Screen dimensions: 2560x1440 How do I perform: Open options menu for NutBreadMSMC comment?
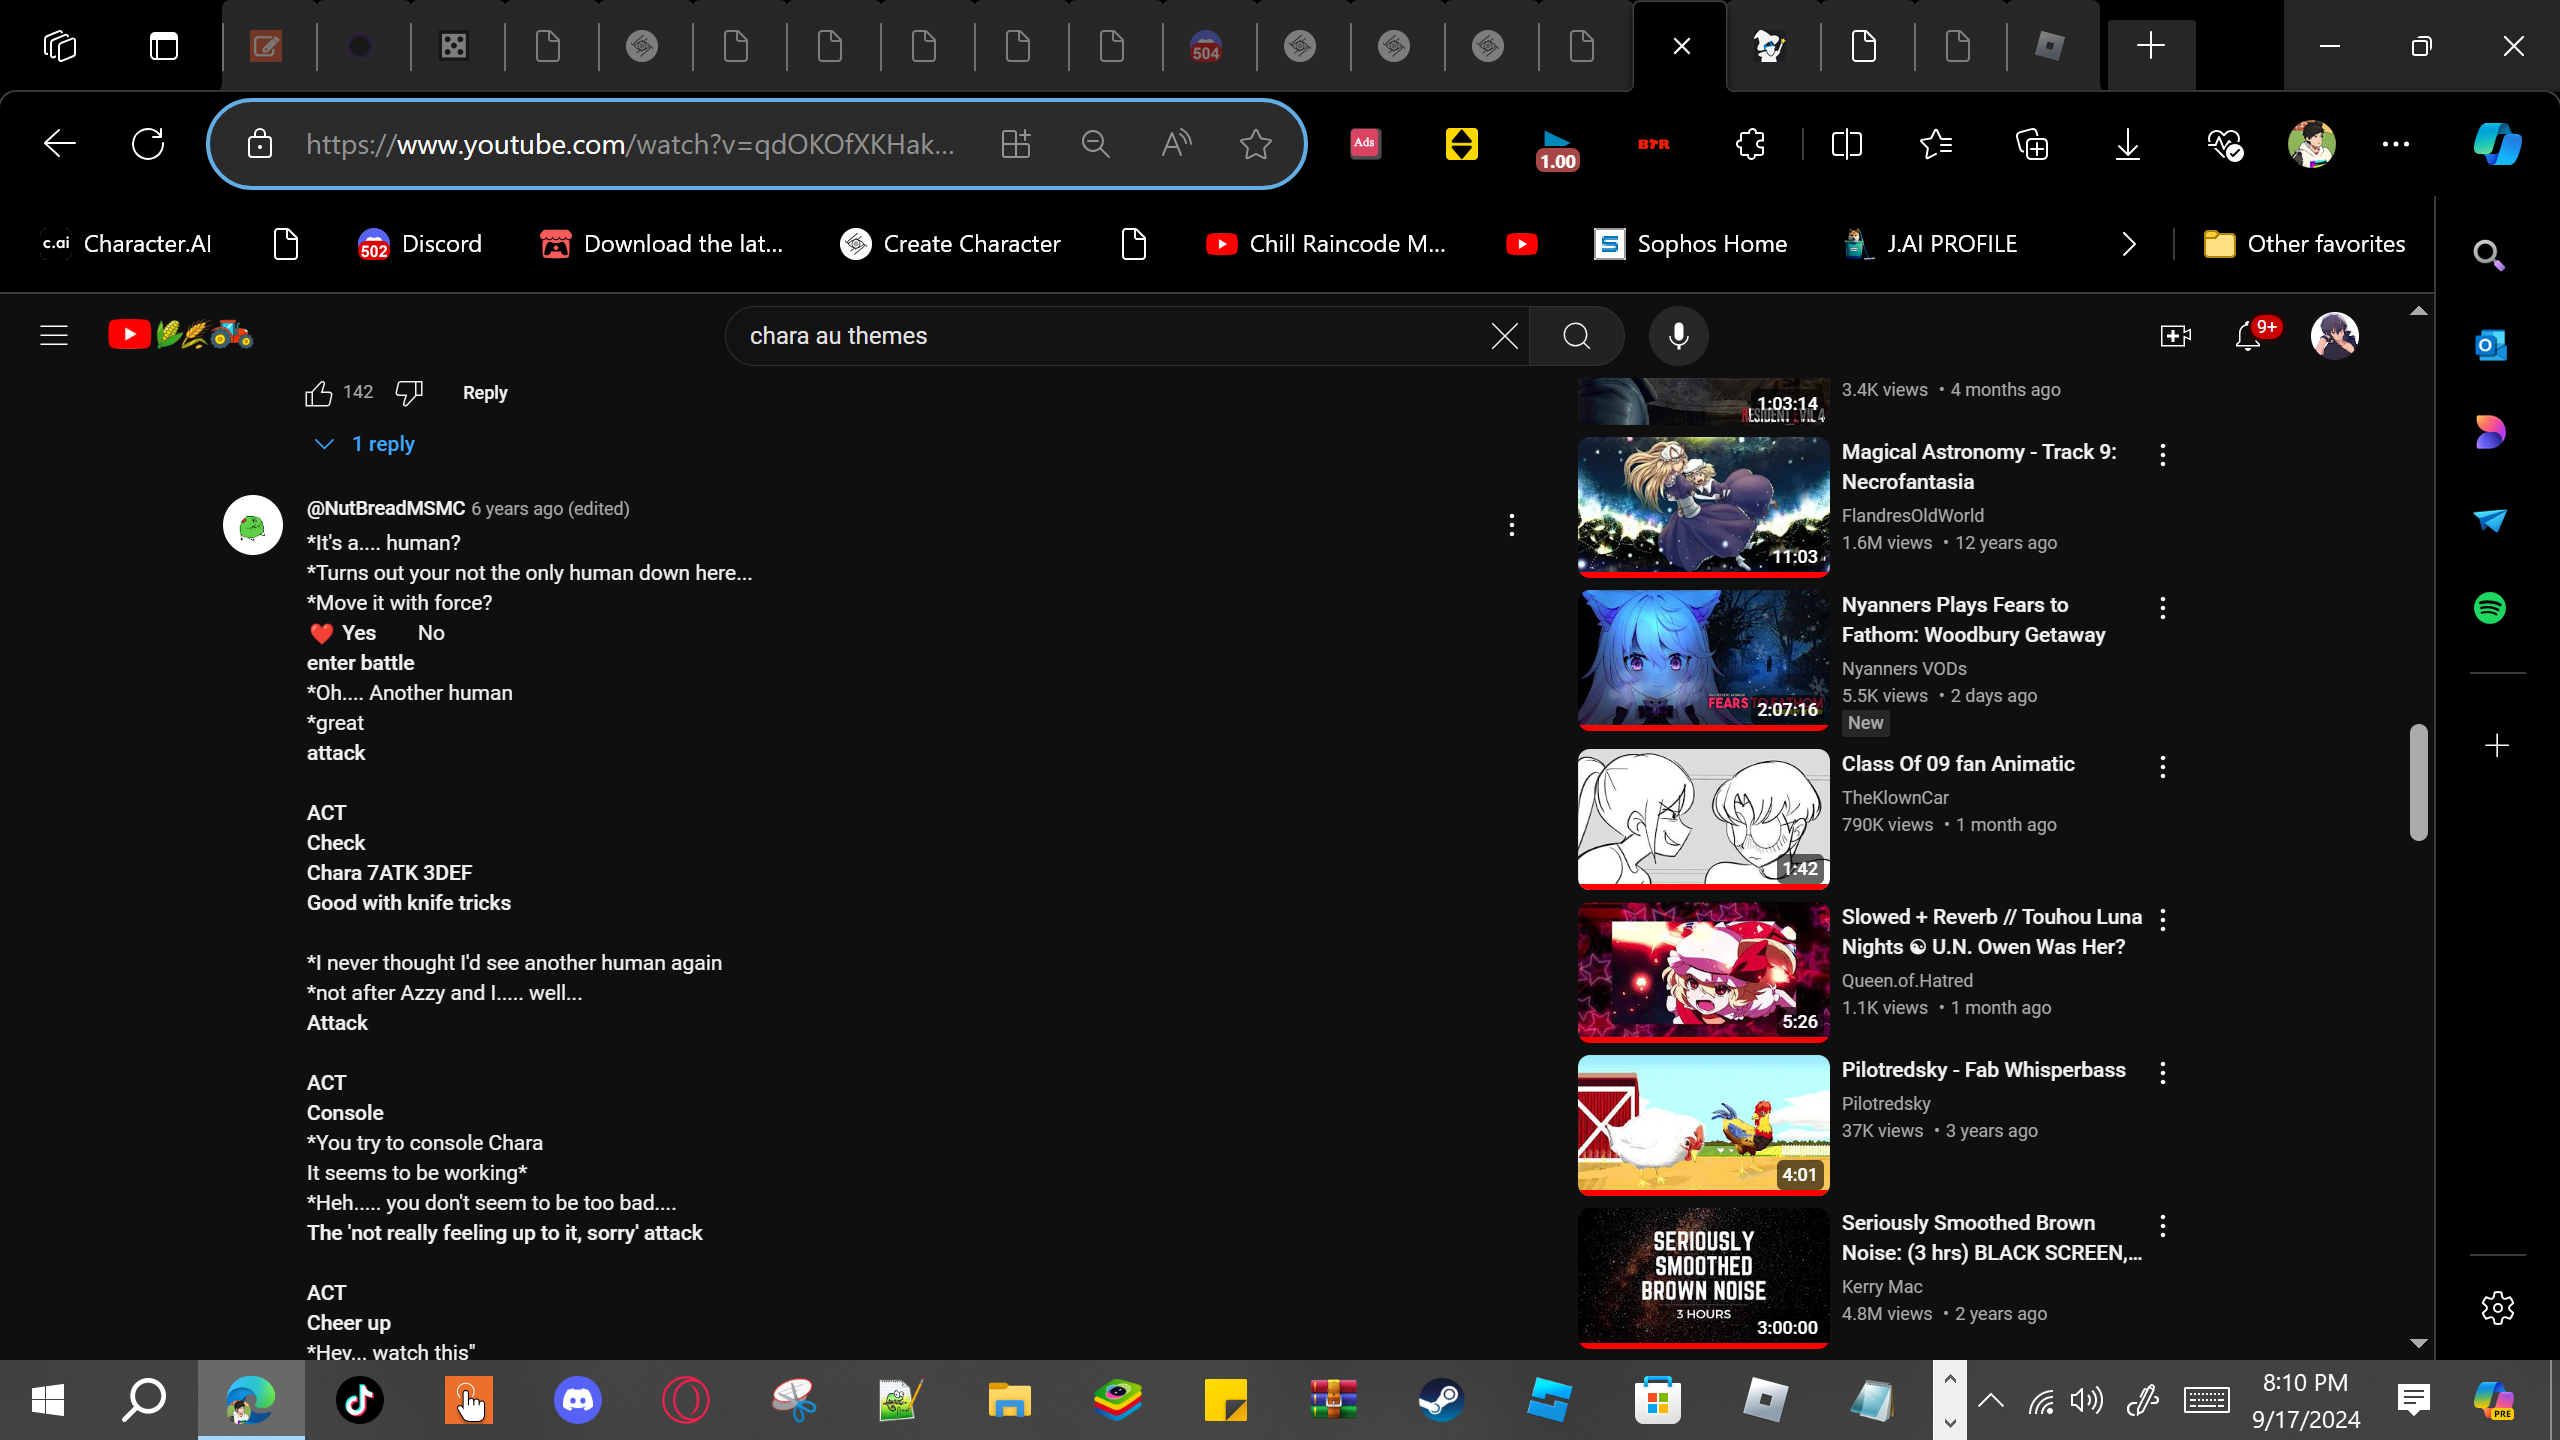(x=1511, y=525)
